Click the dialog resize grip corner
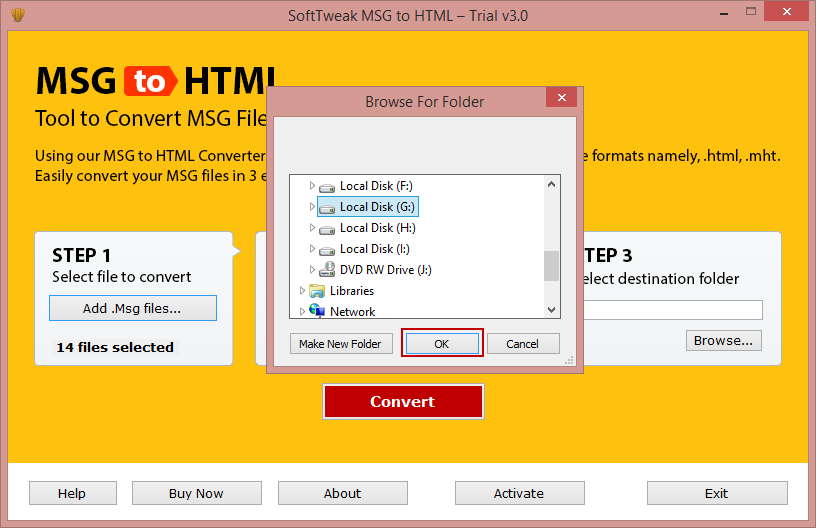This screenshot has height=528, width=816. click(x=569, y=360)
